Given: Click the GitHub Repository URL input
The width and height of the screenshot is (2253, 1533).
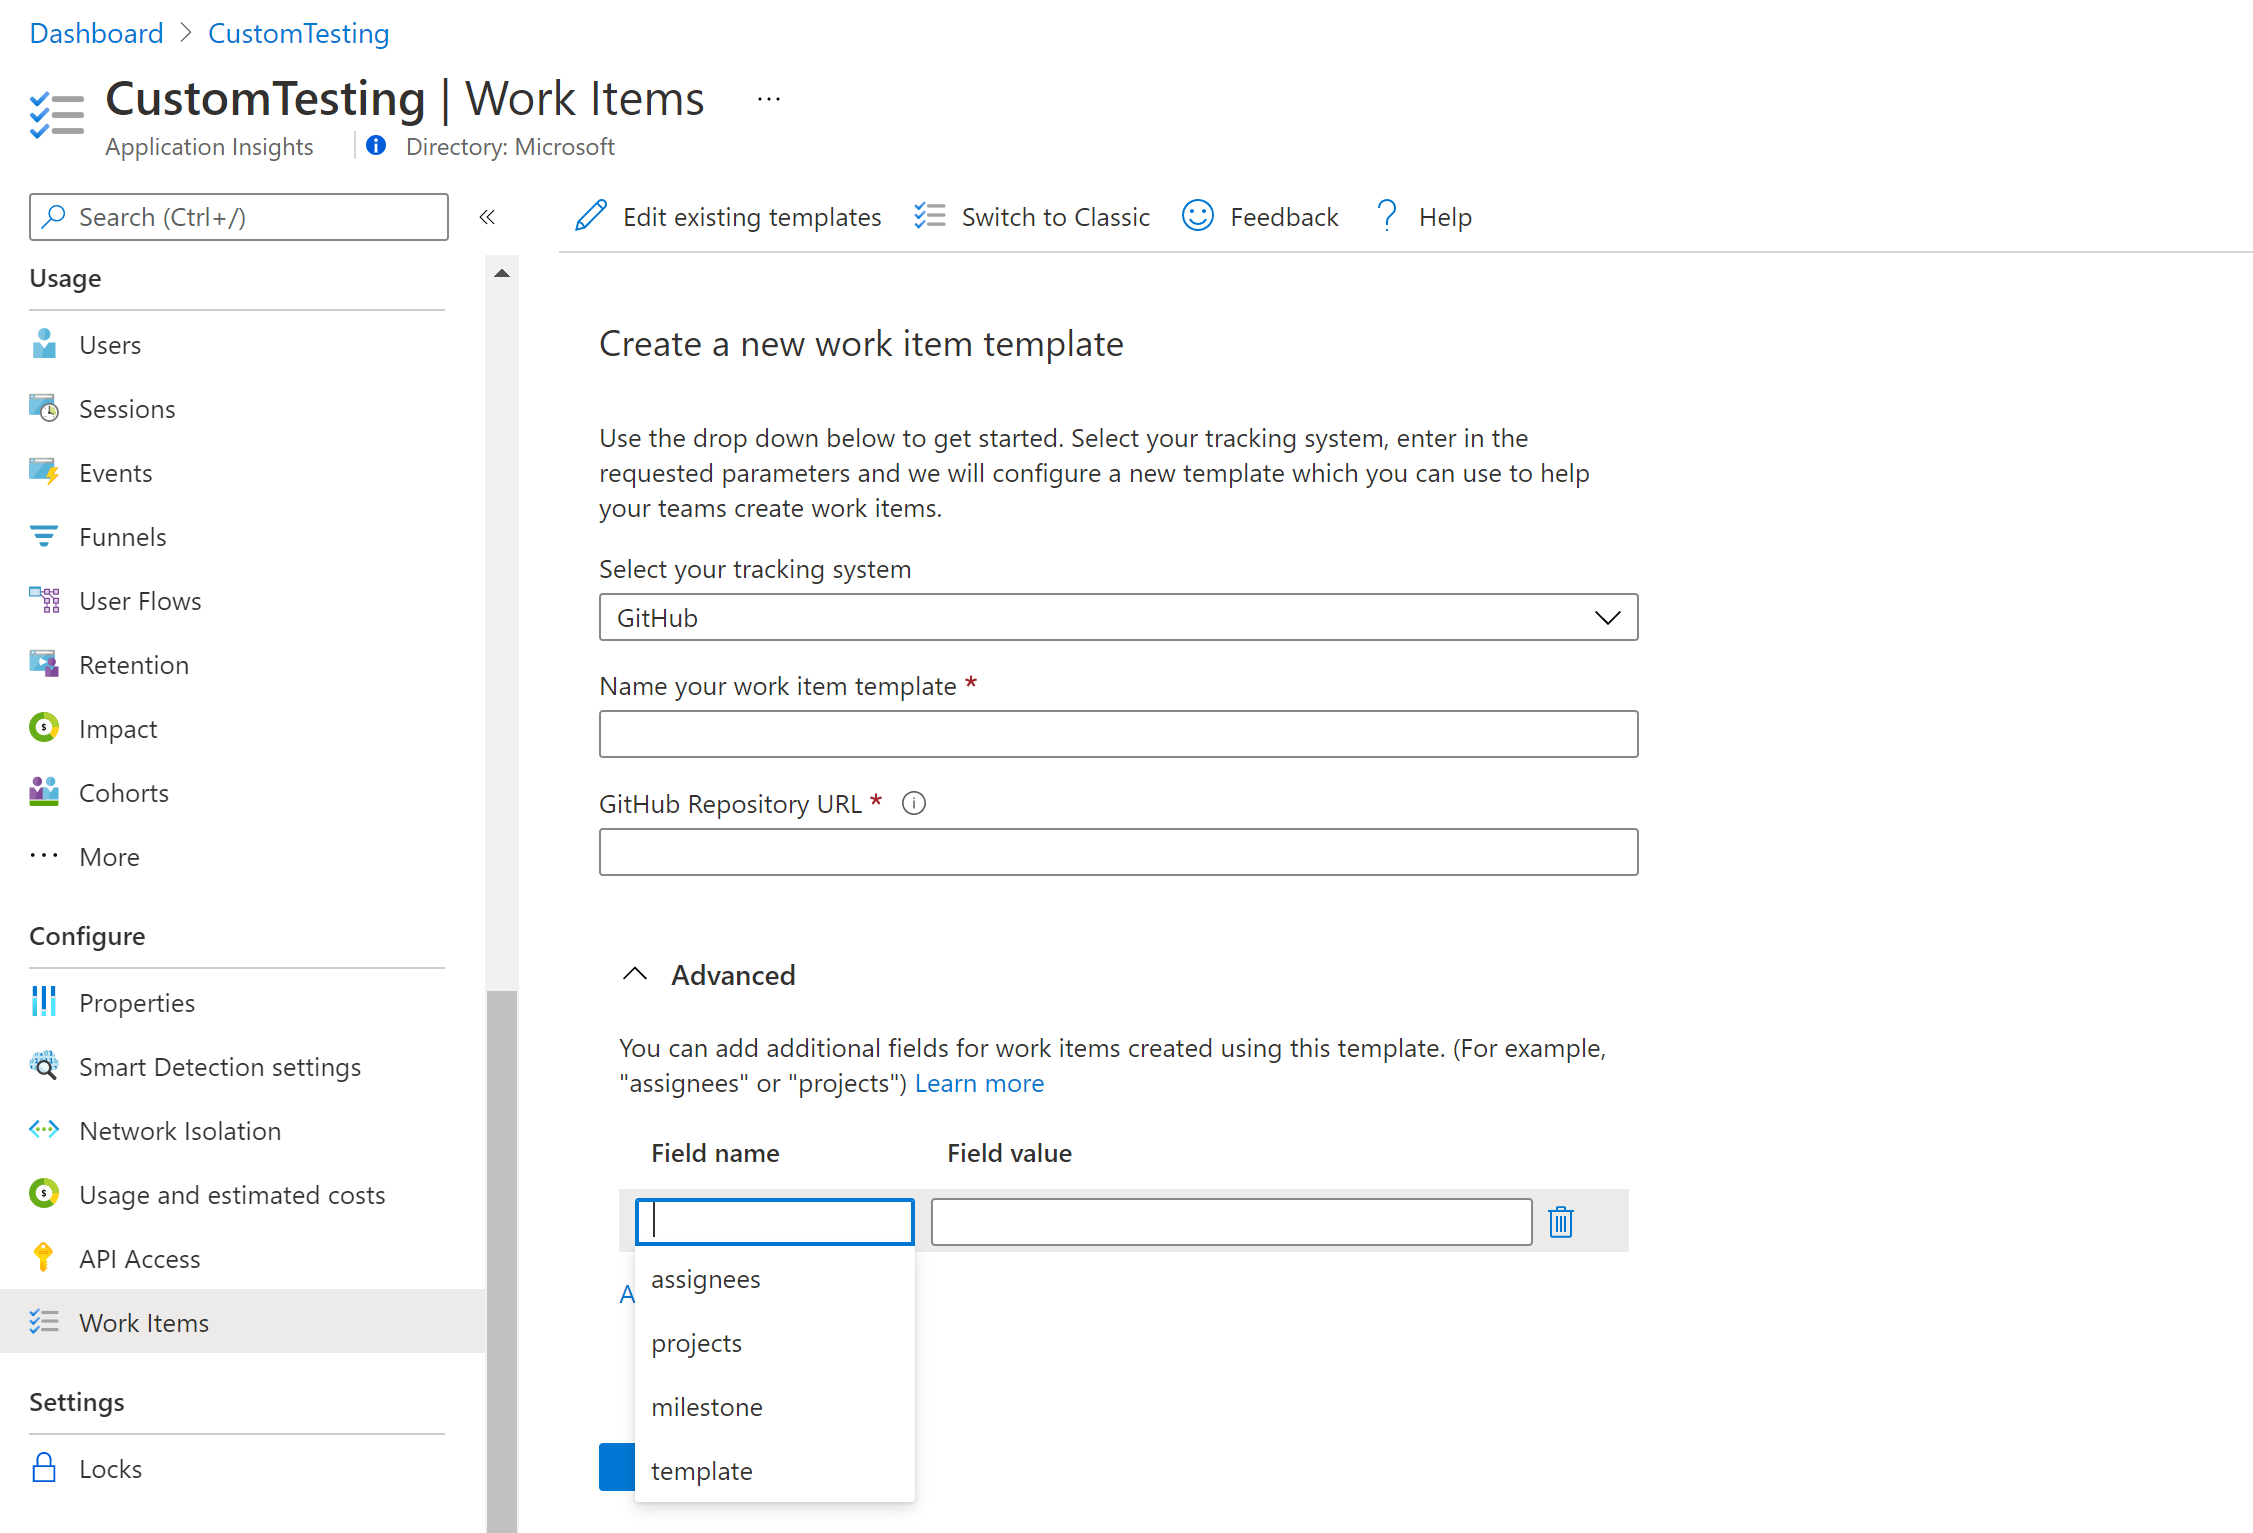Looking at the screenshot, I should coord(1119,850).
